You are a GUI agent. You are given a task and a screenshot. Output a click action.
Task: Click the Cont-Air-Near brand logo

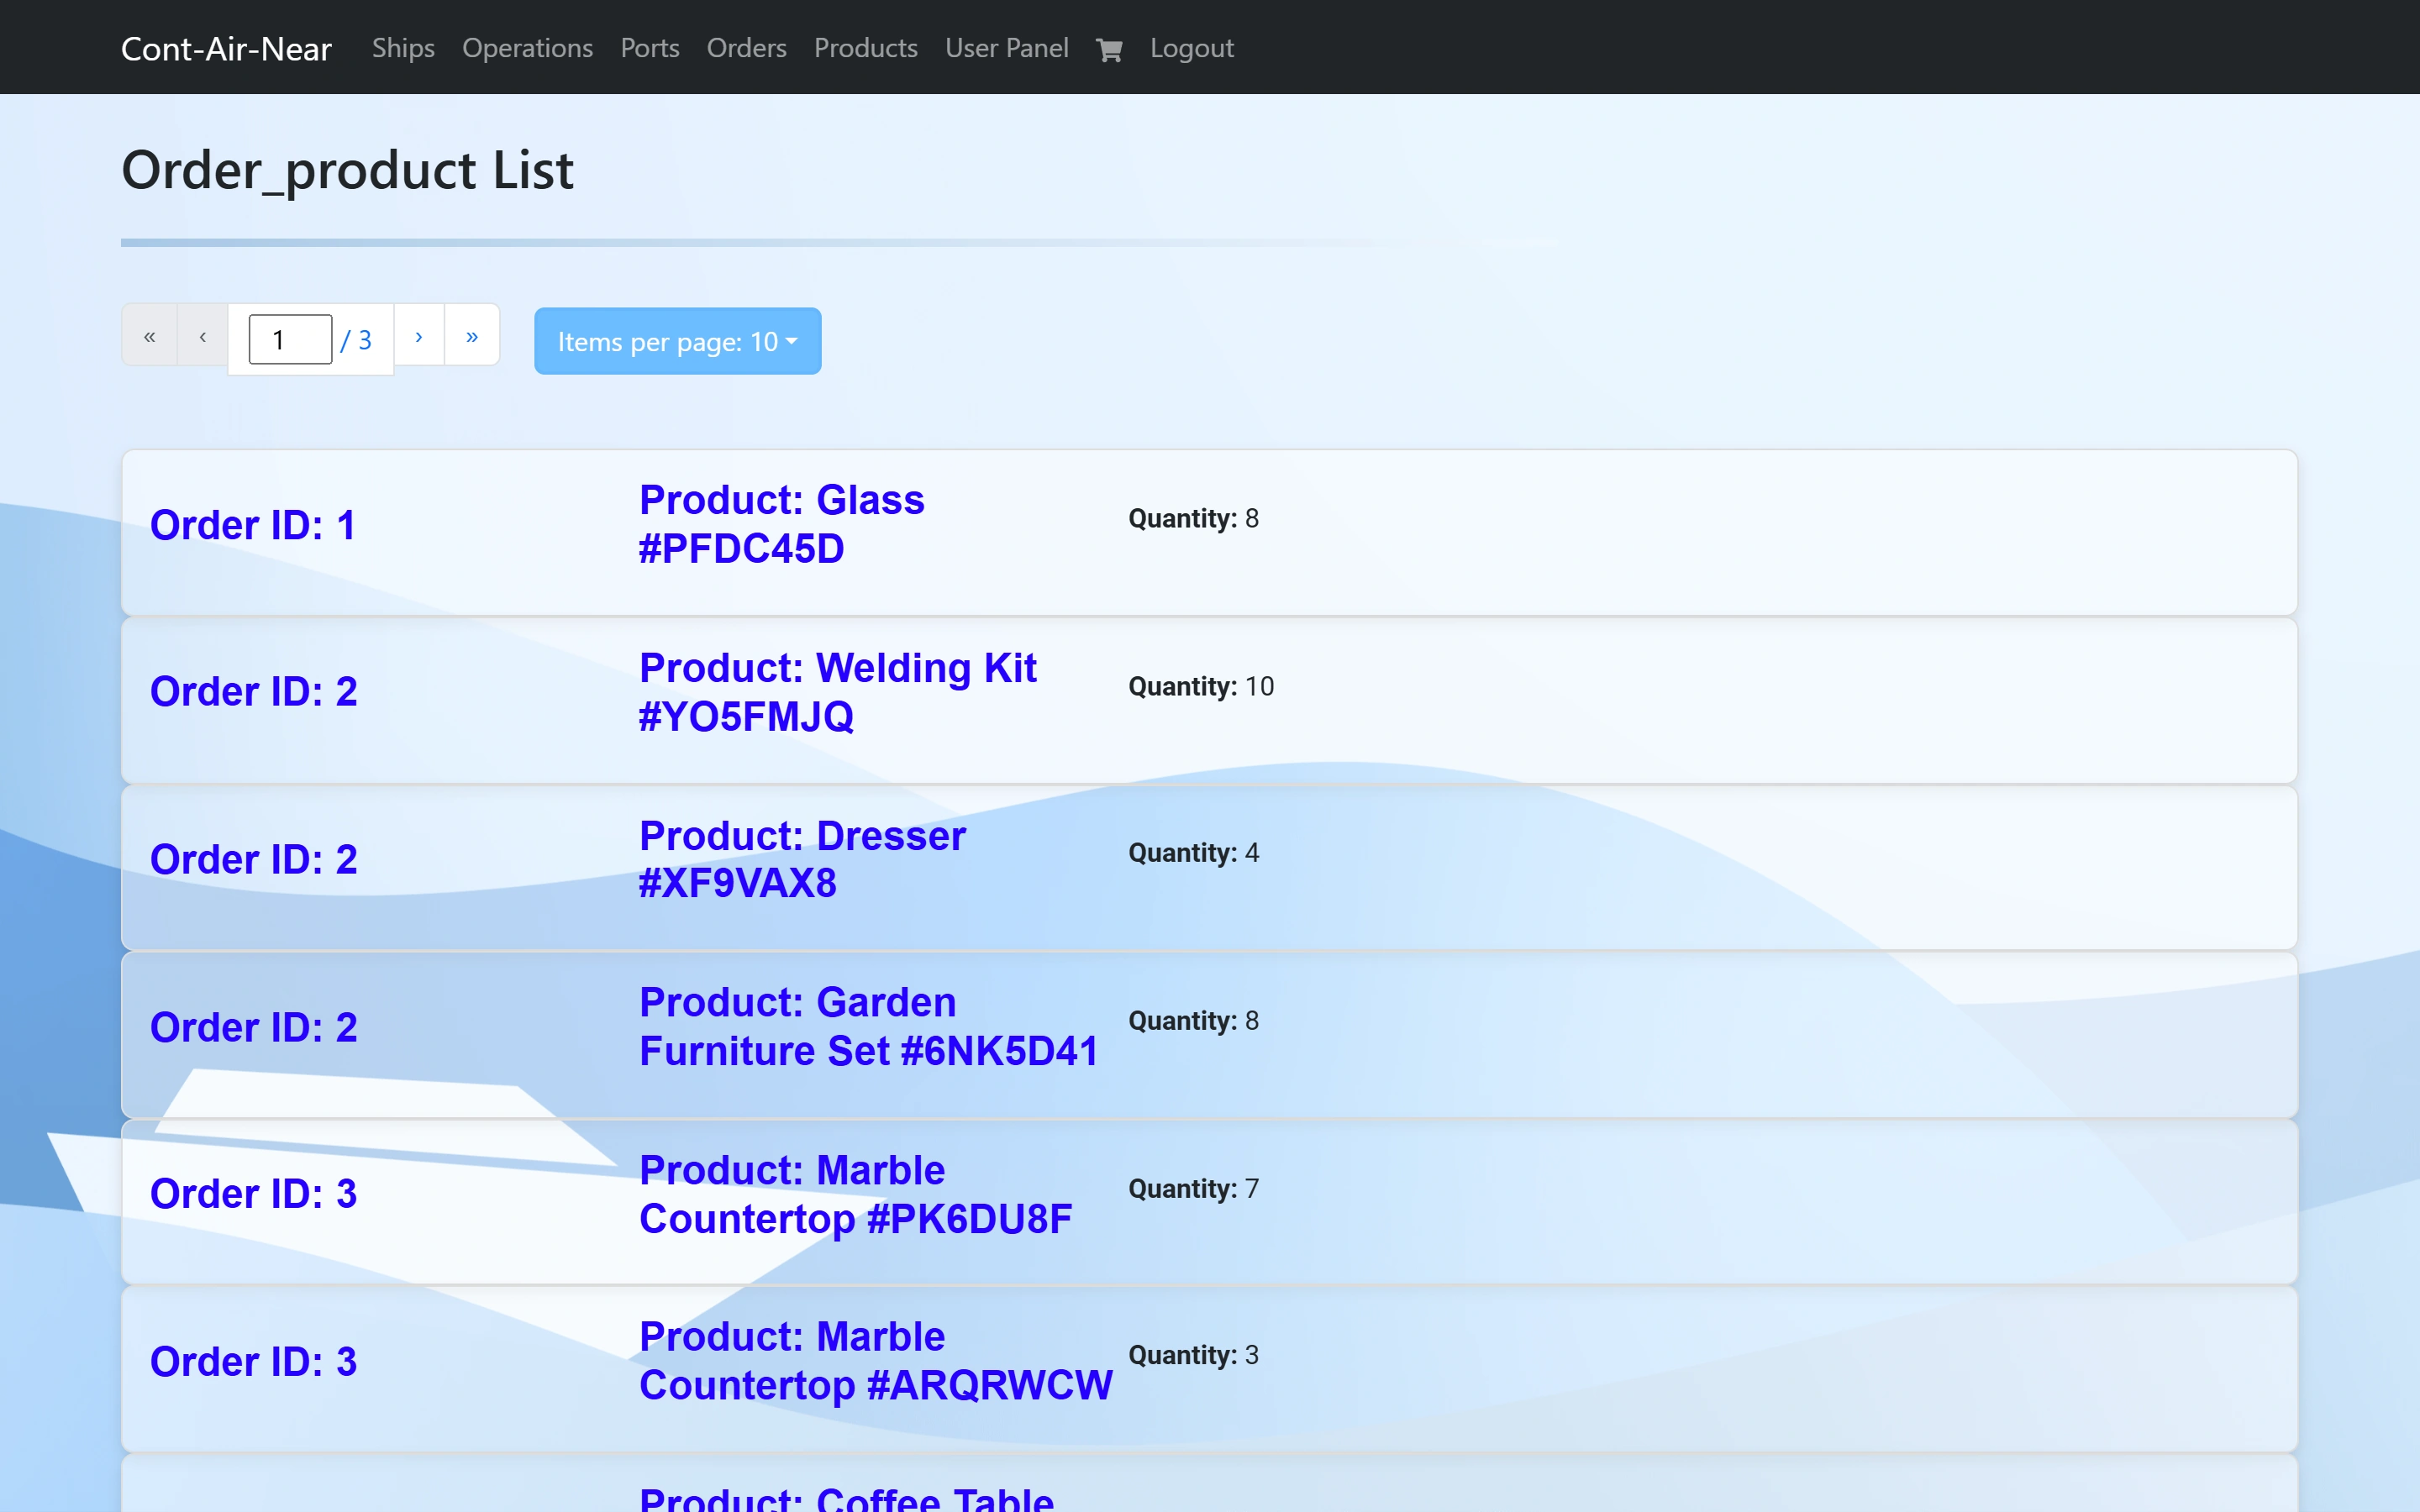[226, 48]
